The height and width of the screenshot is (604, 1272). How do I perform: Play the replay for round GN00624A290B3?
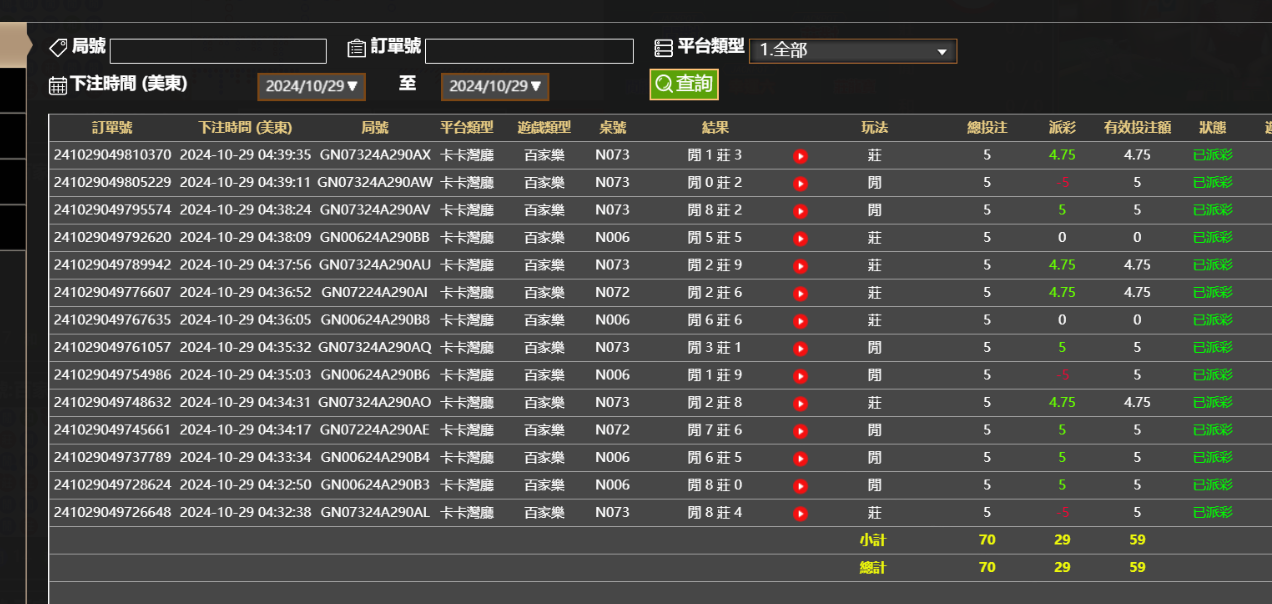800,485
